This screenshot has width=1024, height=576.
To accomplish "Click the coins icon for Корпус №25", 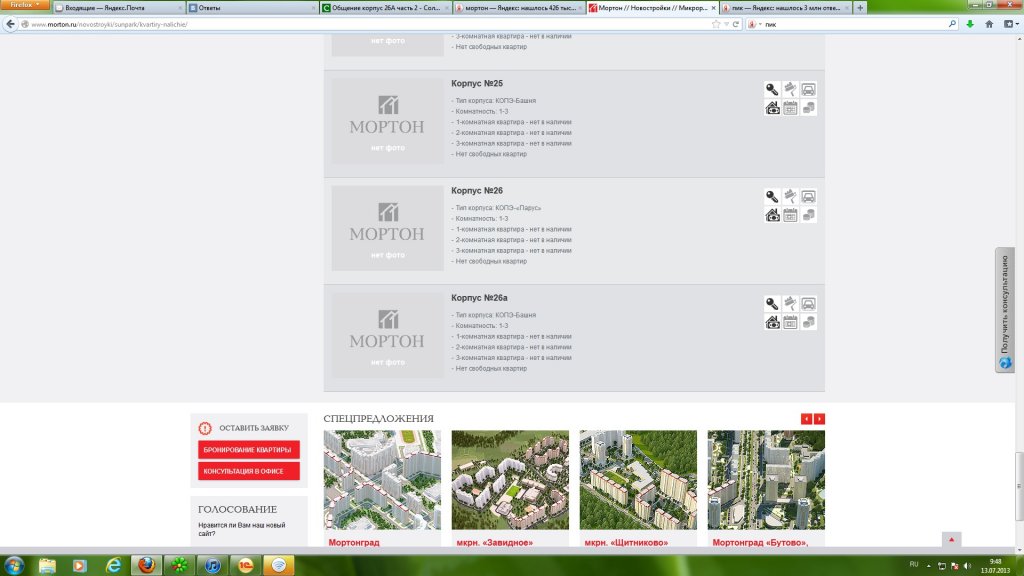I will coord(808,108).
